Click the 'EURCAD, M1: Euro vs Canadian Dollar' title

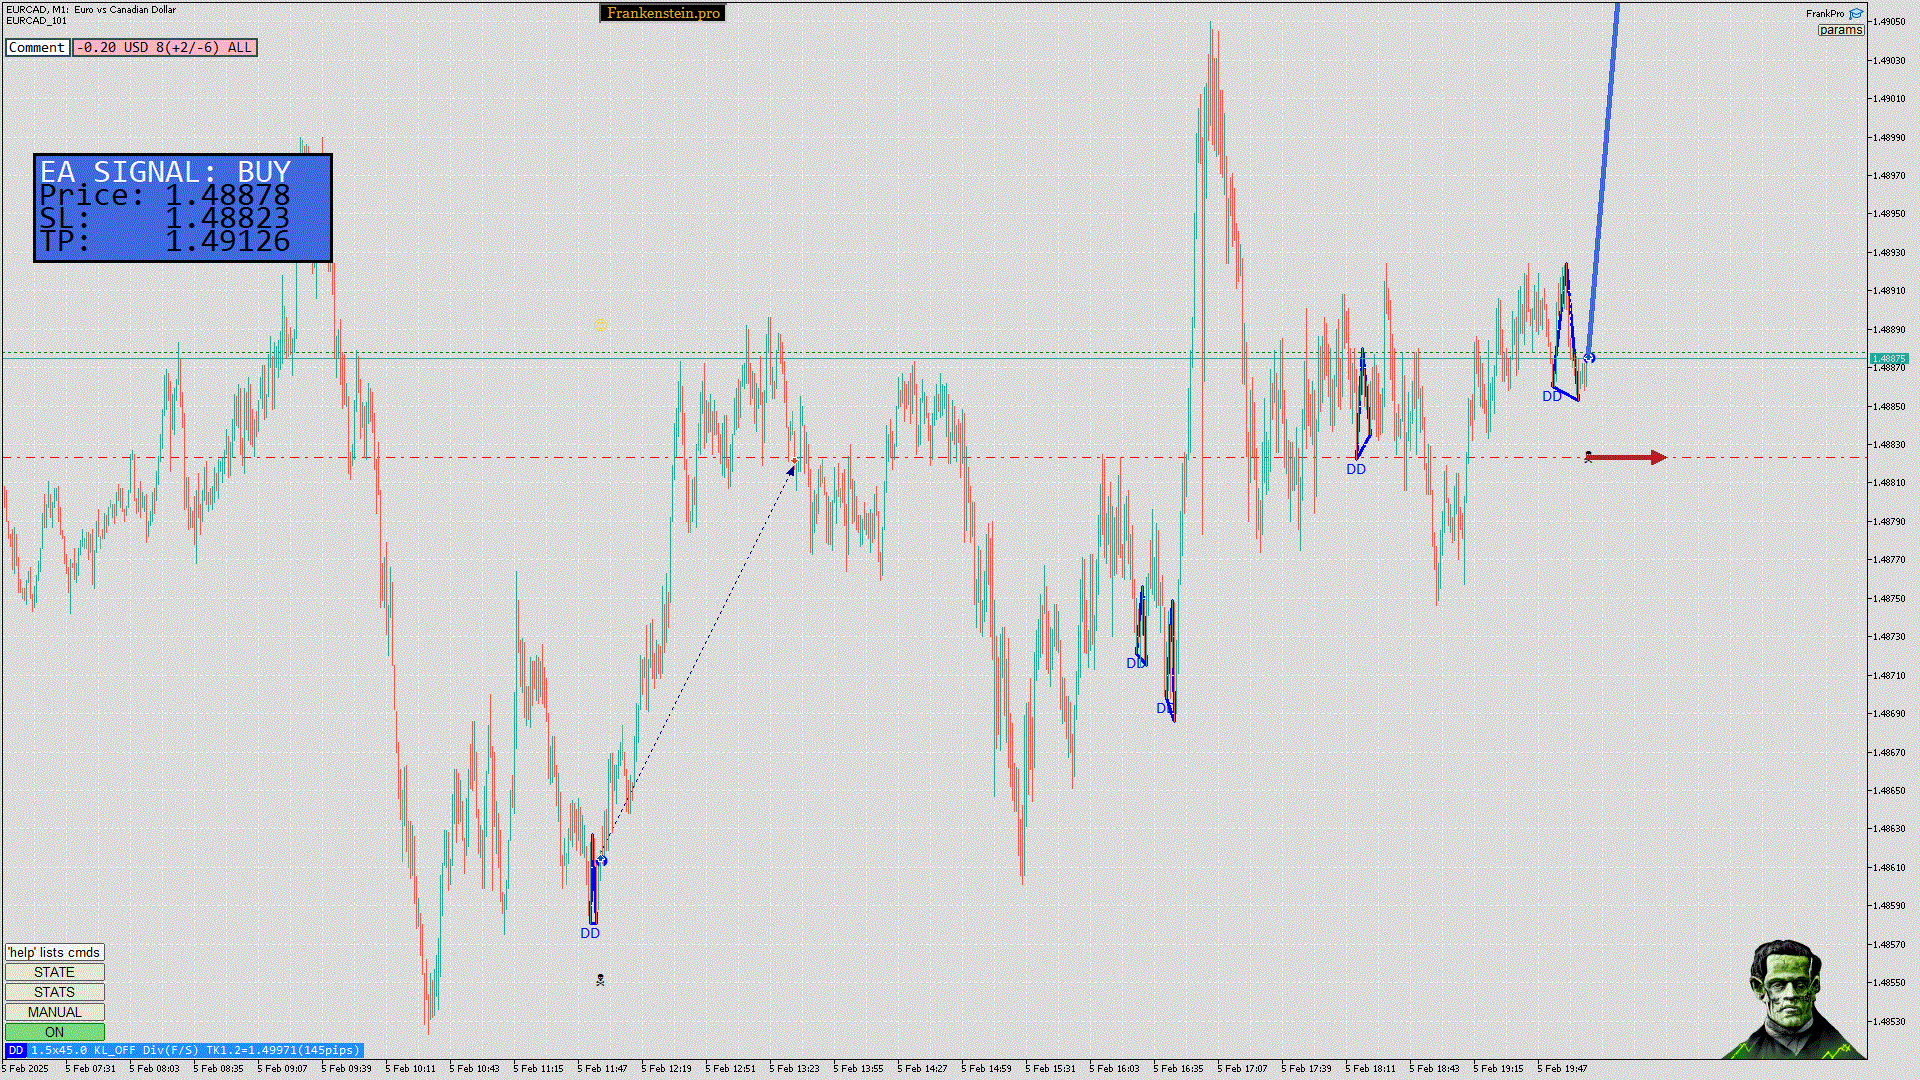pyautogui.click(x=91, y=9)
